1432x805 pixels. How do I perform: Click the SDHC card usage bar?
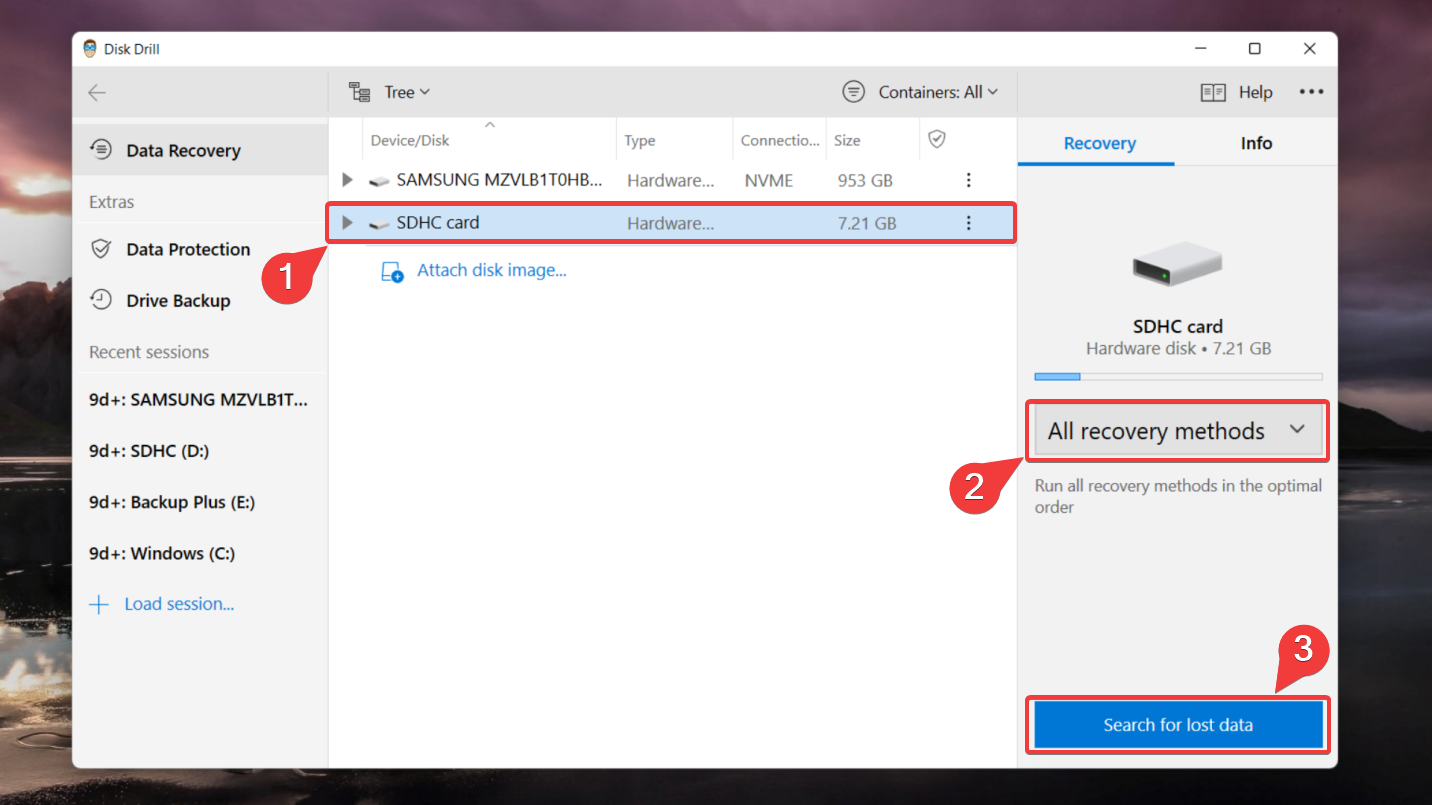pos(1178,377)
